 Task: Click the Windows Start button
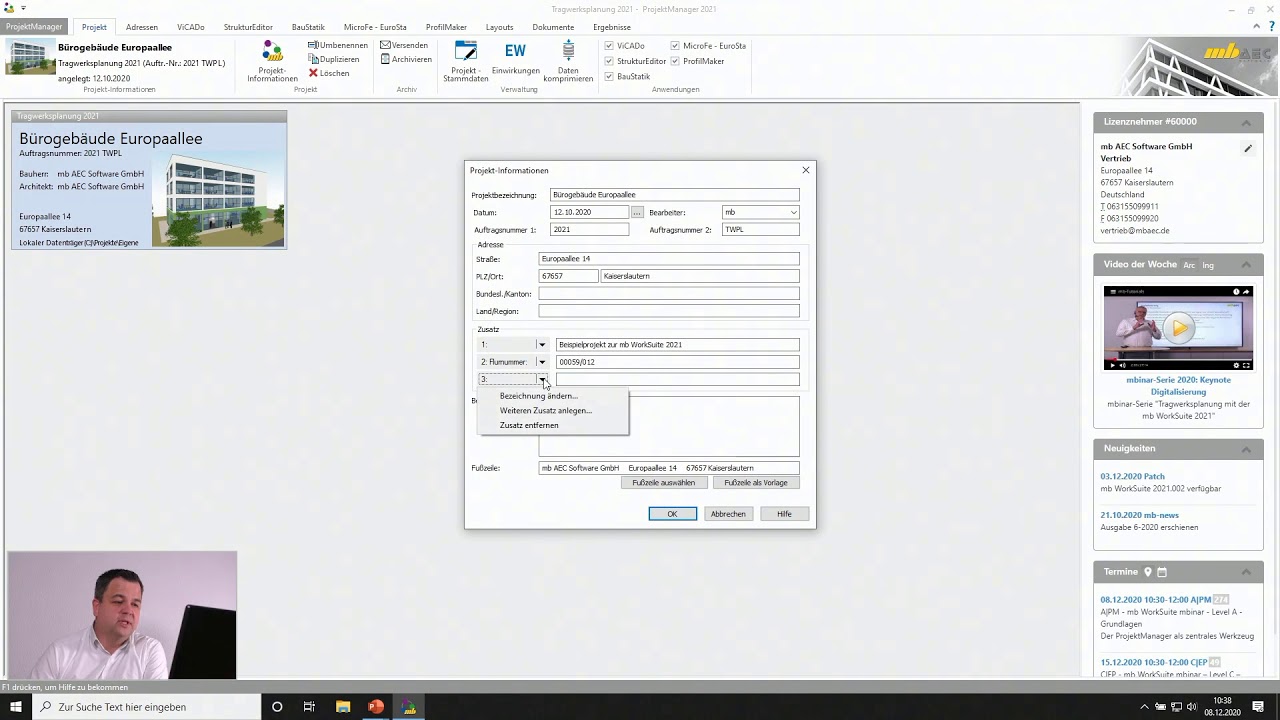pos(16,707)
